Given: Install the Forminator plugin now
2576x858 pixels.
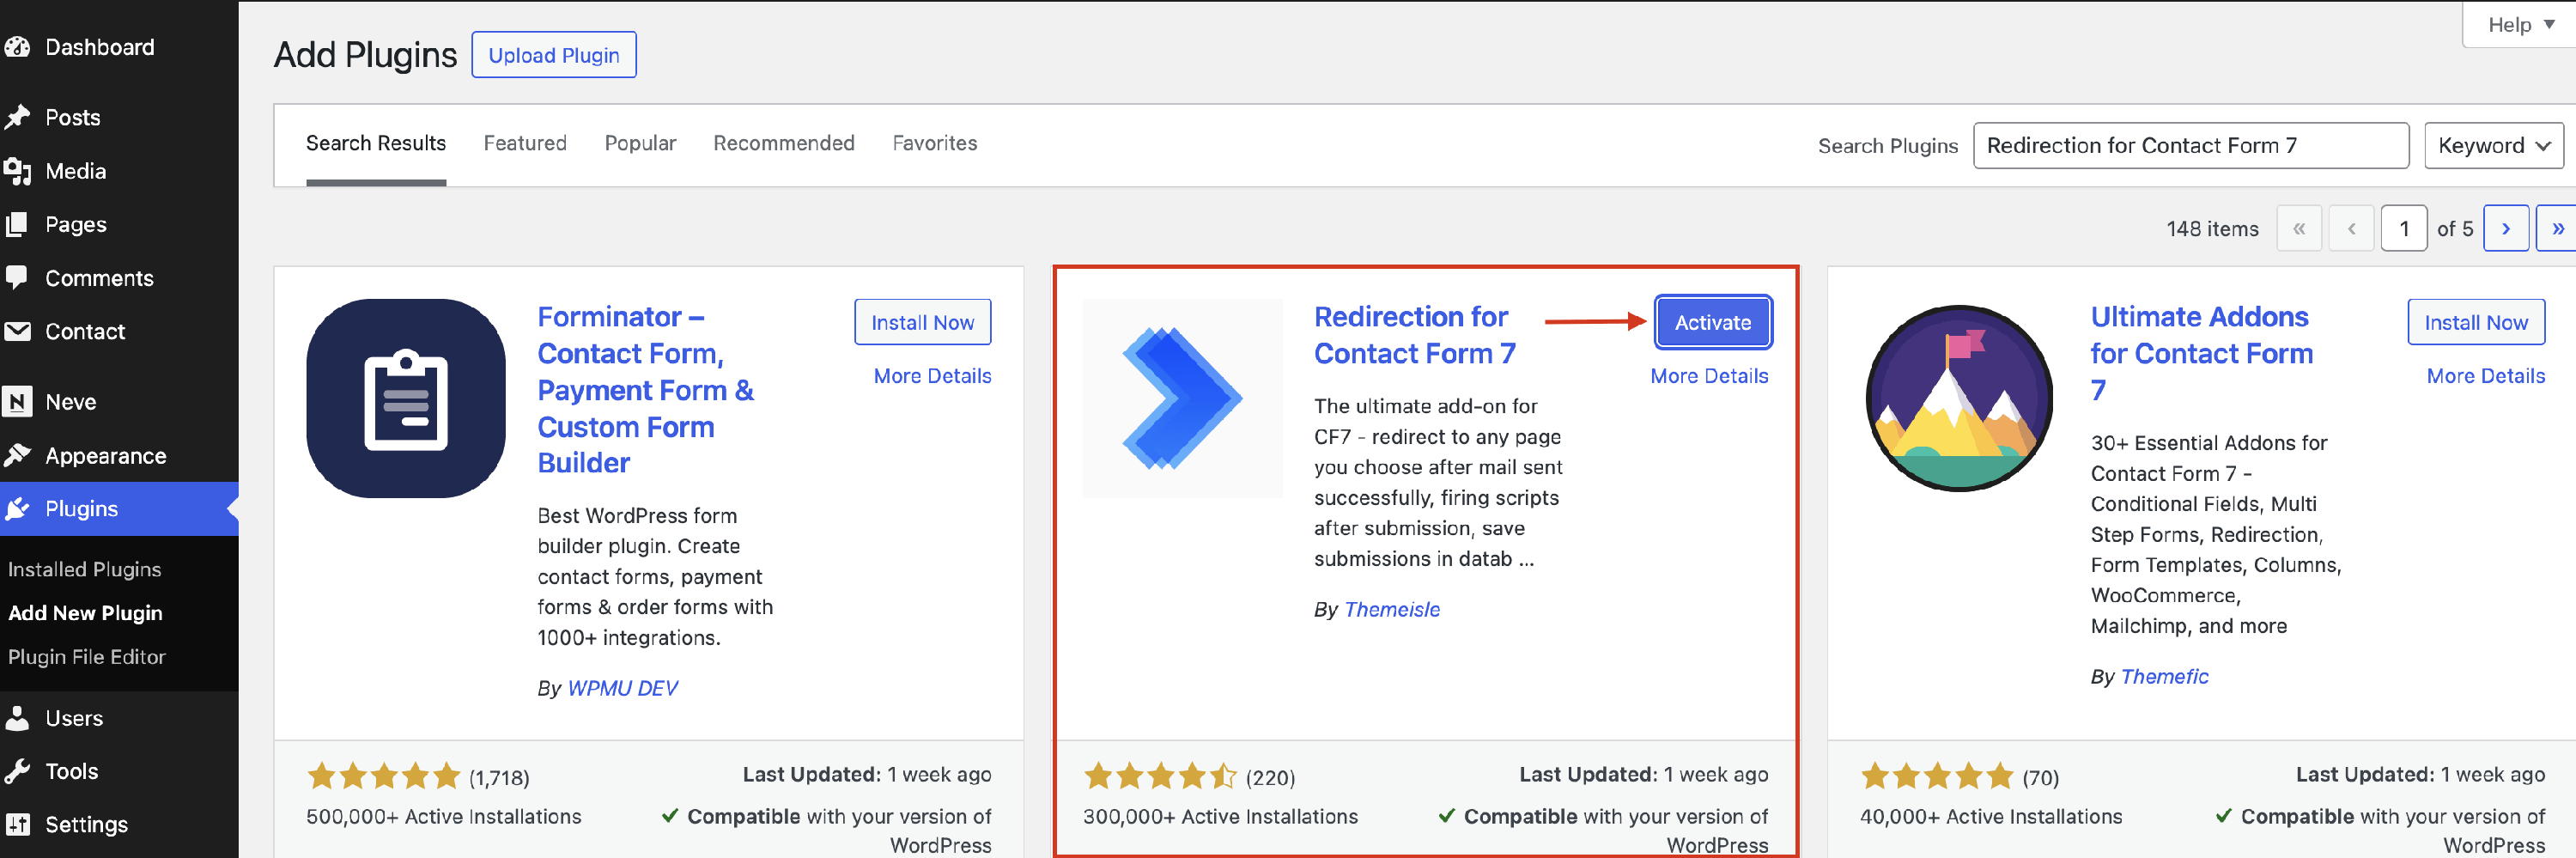Looking at the screenshot, I should 922,322.
